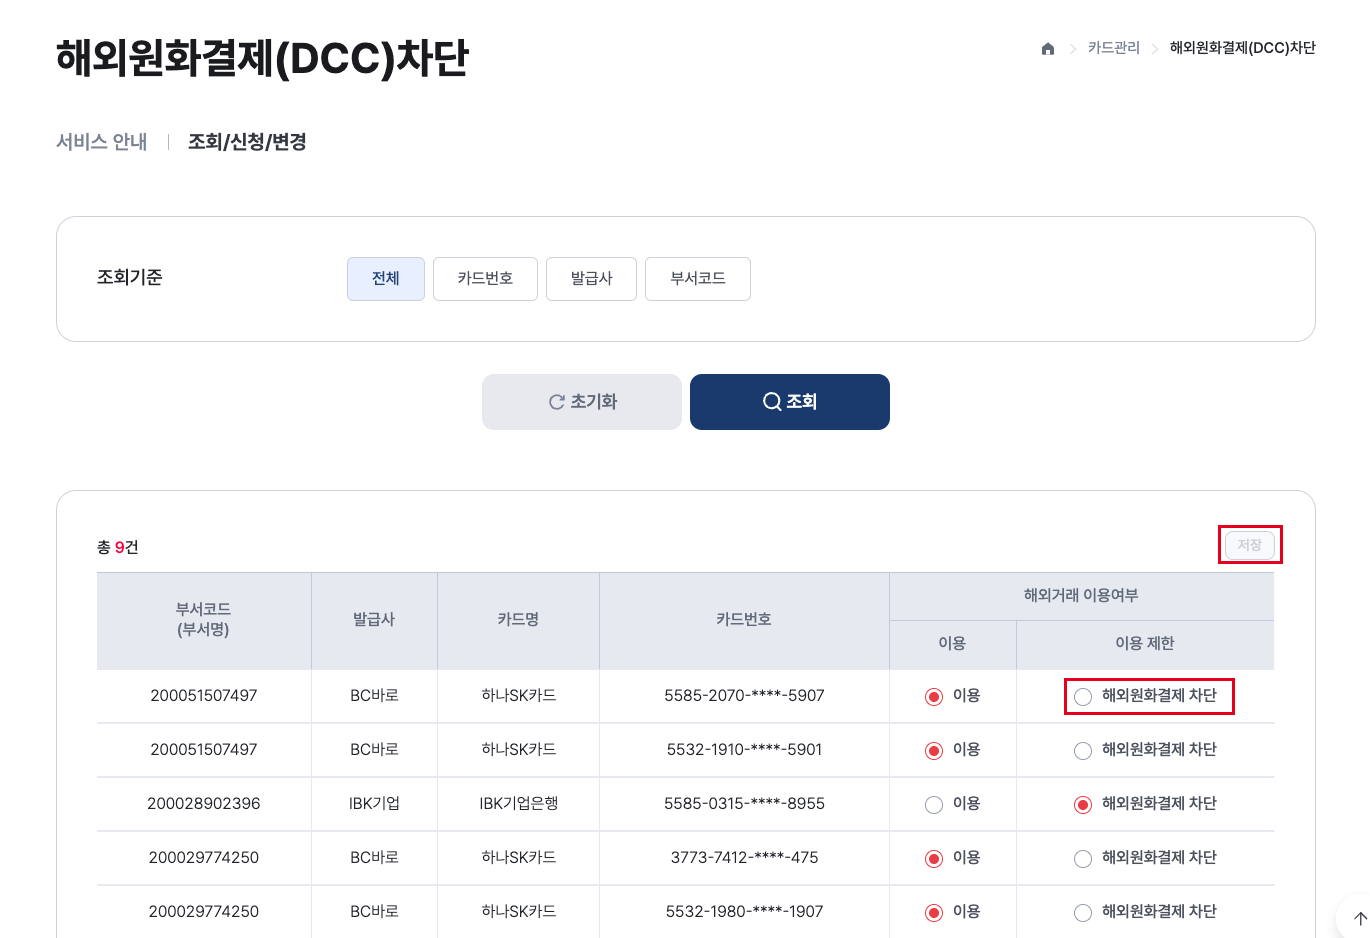Click card number 5585-2070-****-5907

pos(744,696)
